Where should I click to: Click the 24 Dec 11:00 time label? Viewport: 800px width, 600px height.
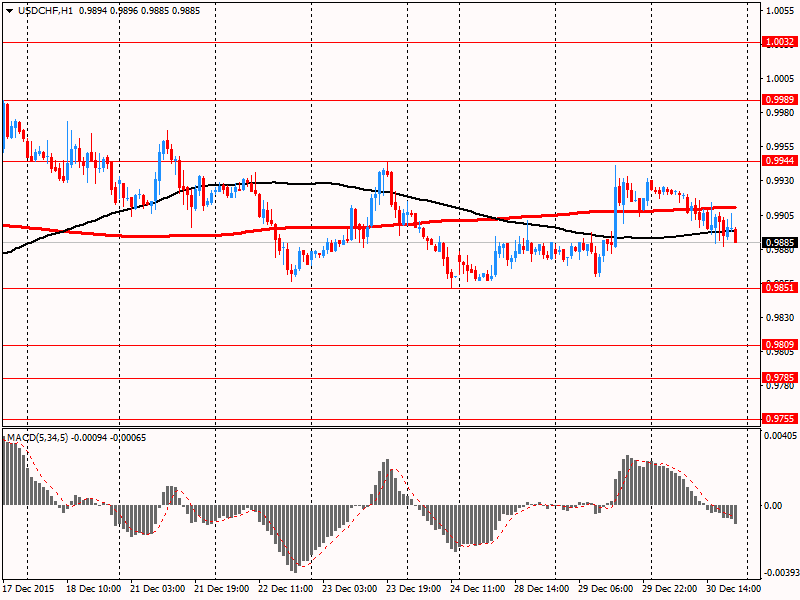478,590
